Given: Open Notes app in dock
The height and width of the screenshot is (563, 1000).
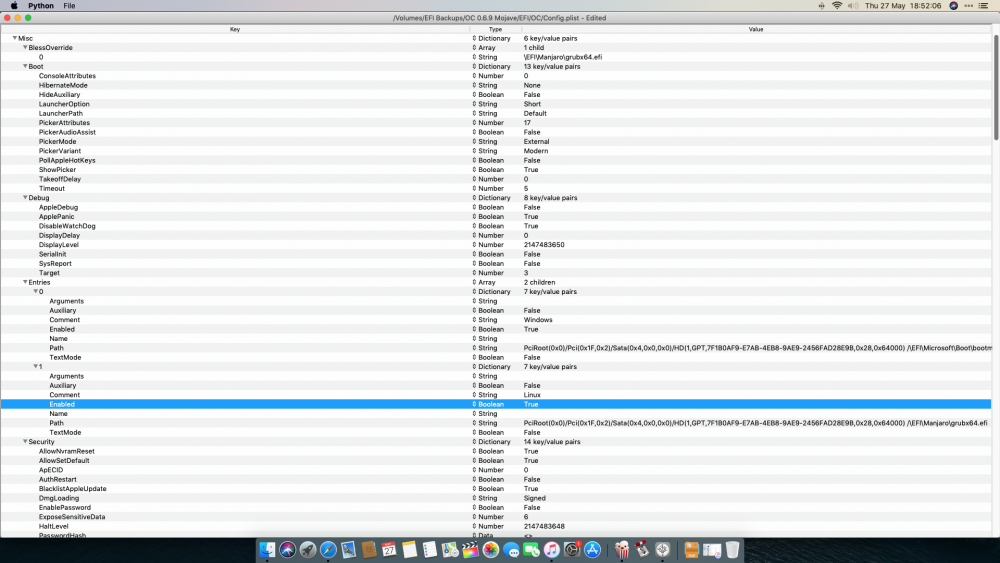Looking at the screenshot, I should pos(409,550).
